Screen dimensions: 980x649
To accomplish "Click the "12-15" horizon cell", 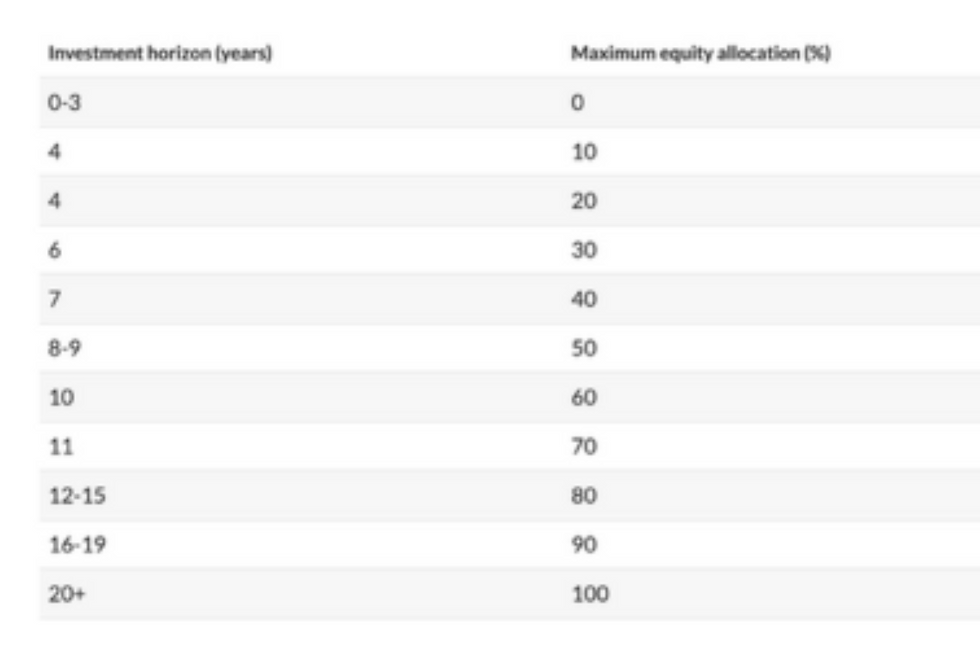I will (x=69, y=496).
